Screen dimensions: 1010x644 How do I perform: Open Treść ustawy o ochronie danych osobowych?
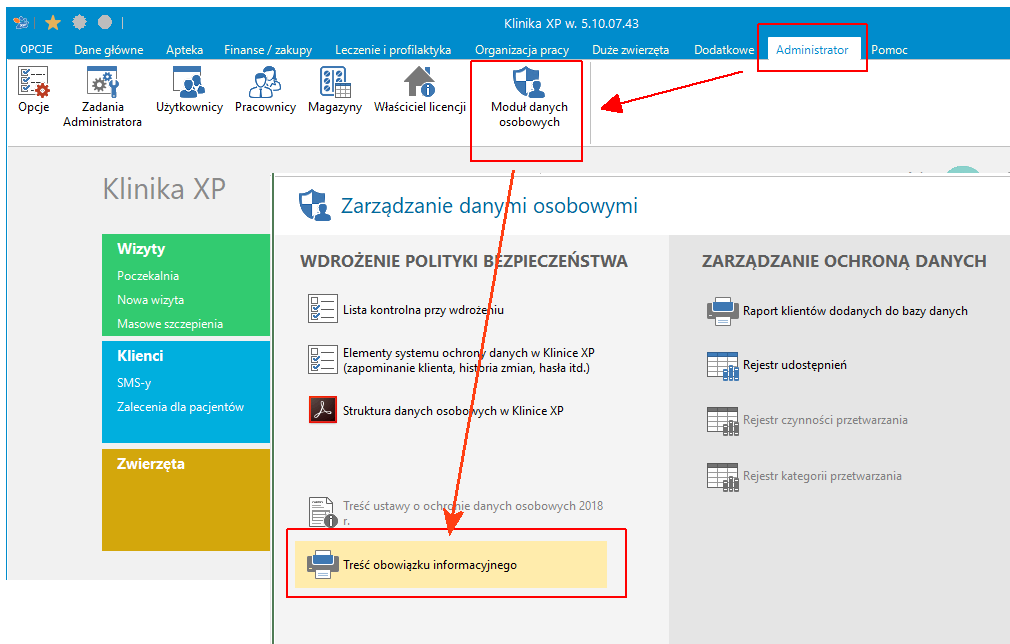pyautogui.click(x=473, y=513)
